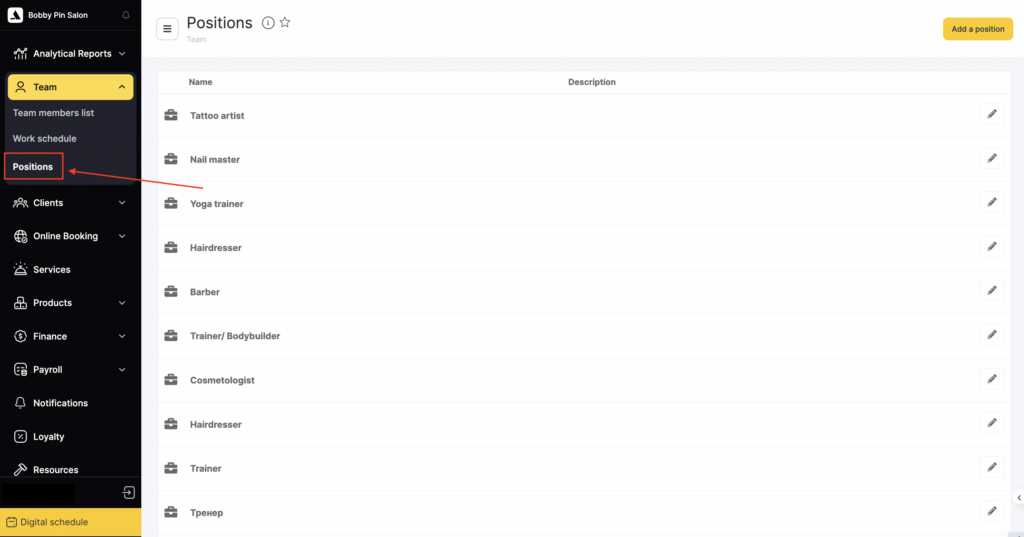The image size is (1024, 537).
Task: Click the Trainer position name
Action: (206, 468)
